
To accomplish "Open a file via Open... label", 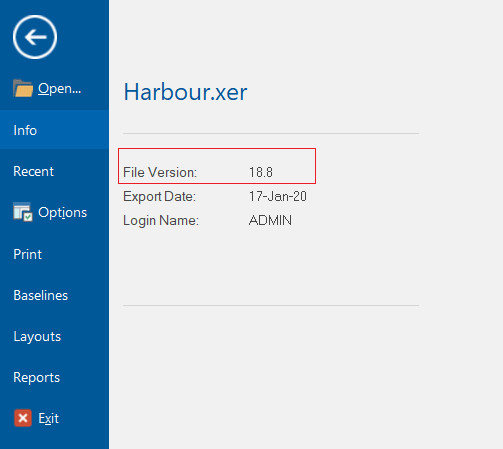I will click(x=59, y=89).
